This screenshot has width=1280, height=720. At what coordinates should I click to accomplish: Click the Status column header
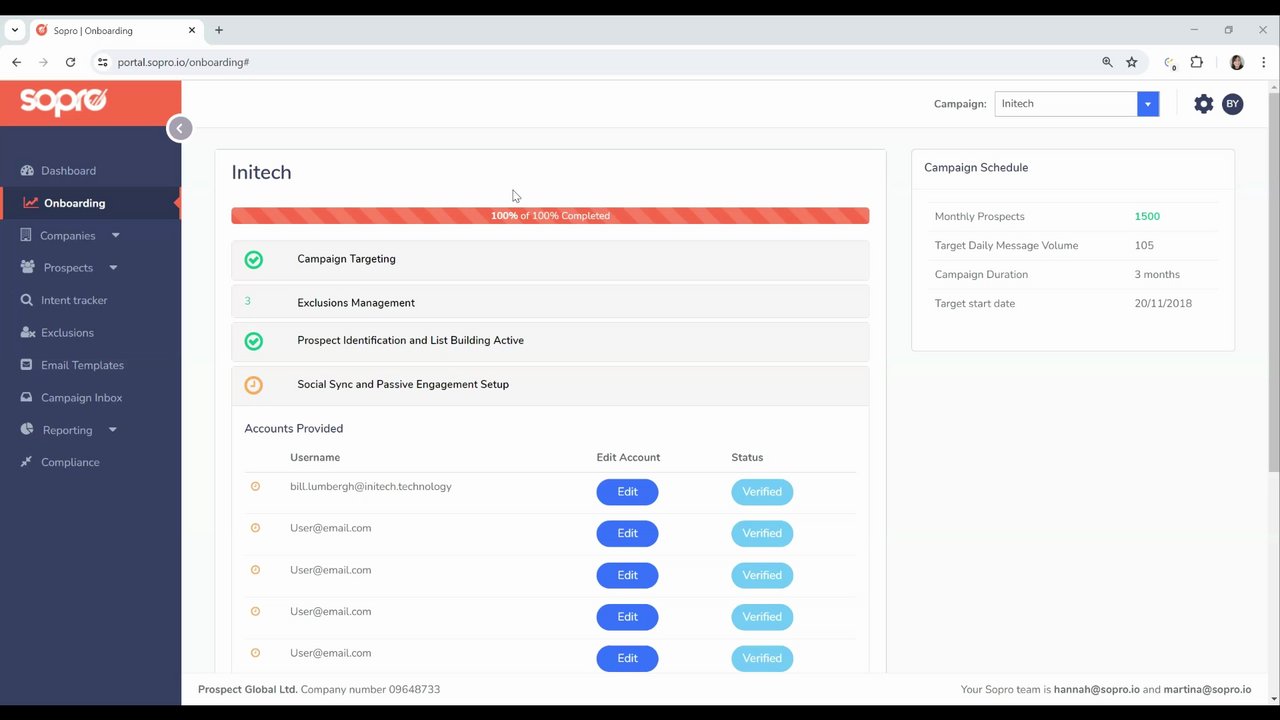[x=747, y=457]
